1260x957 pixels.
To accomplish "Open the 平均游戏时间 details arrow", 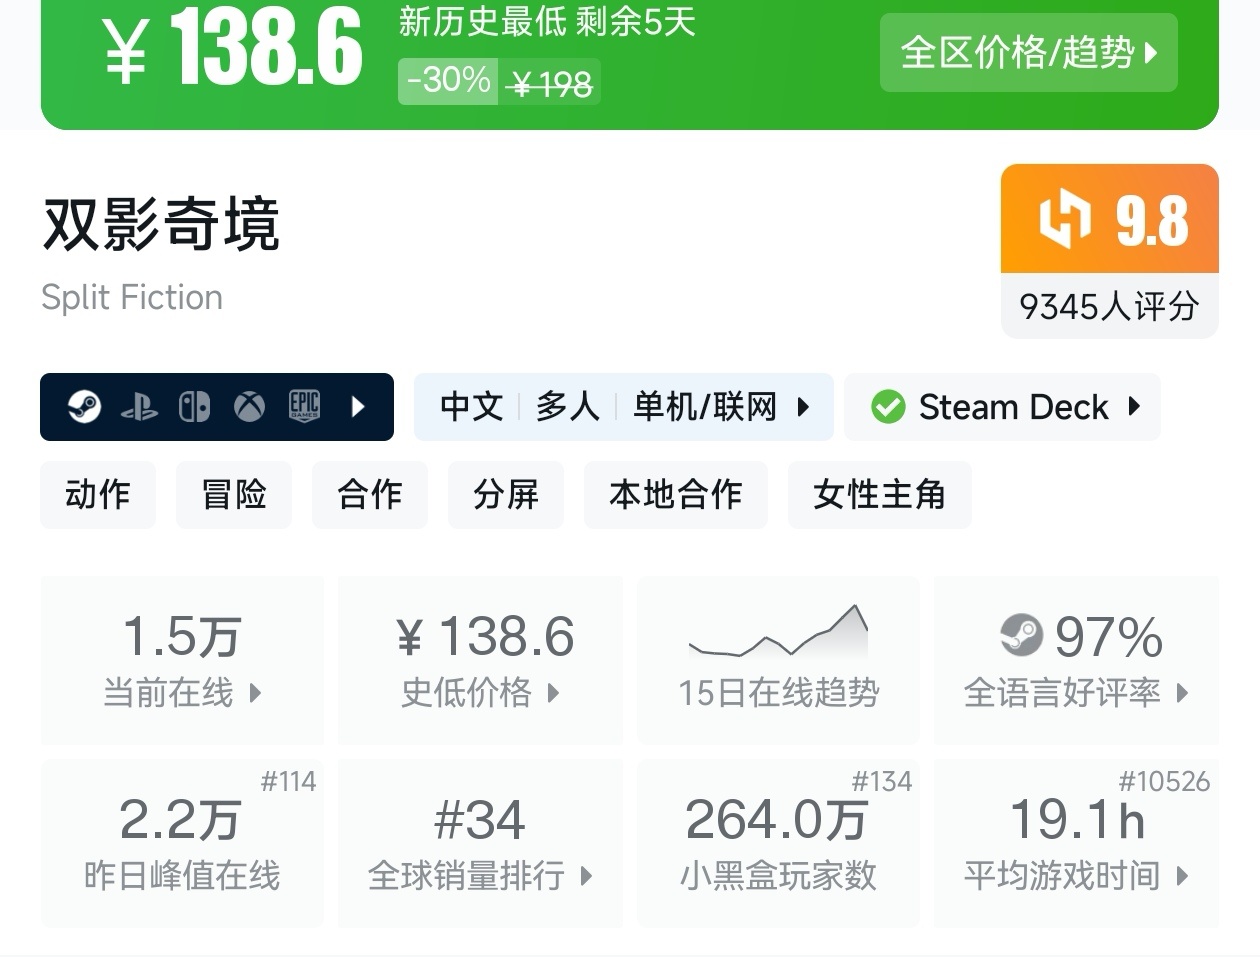I will [1182, 876].
